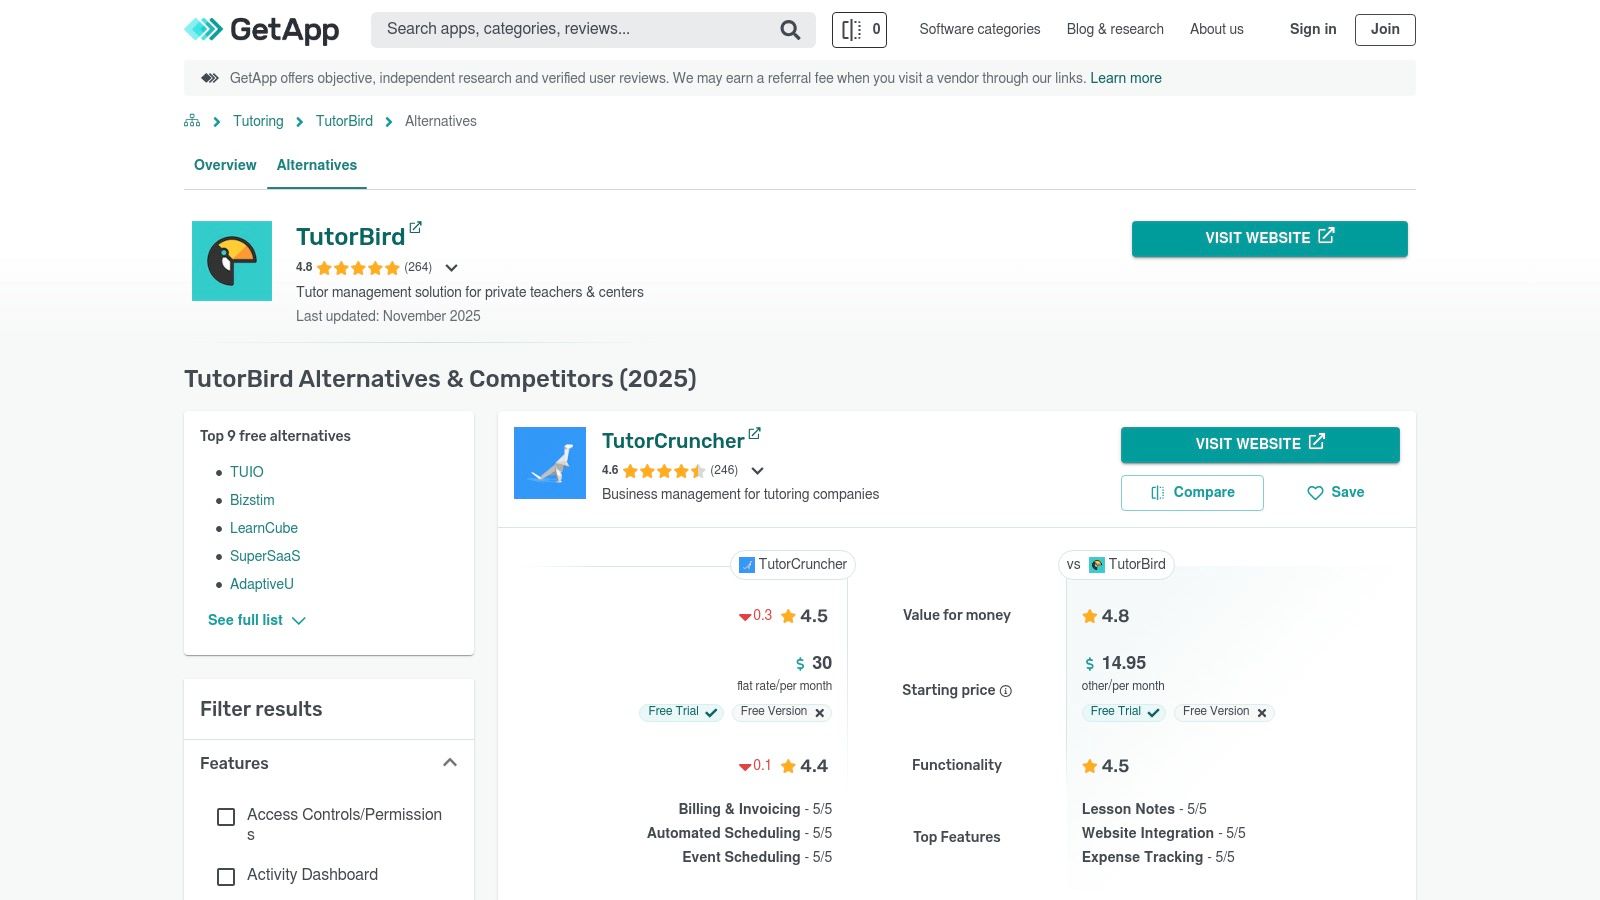
Task: Open the TUIO alternative link
Action: point(246,471)
